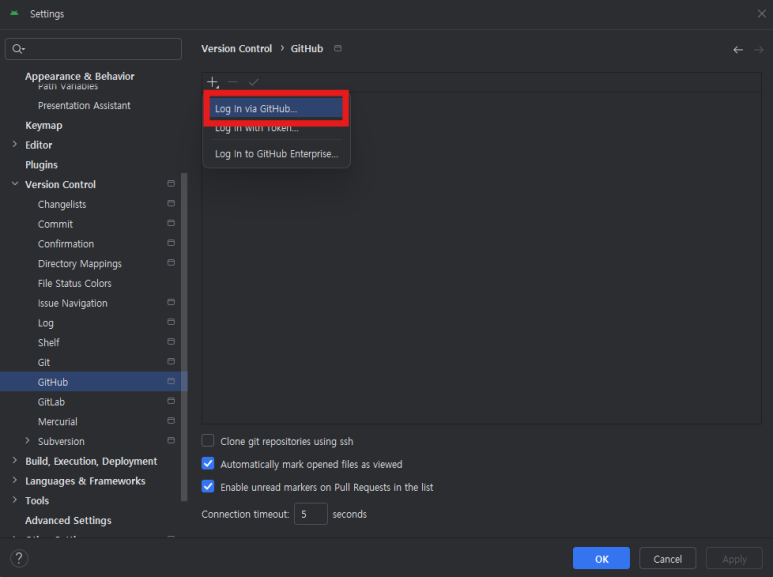Click project icon beside GitHub row
The image size is (773, 577).
coord(171,381)
